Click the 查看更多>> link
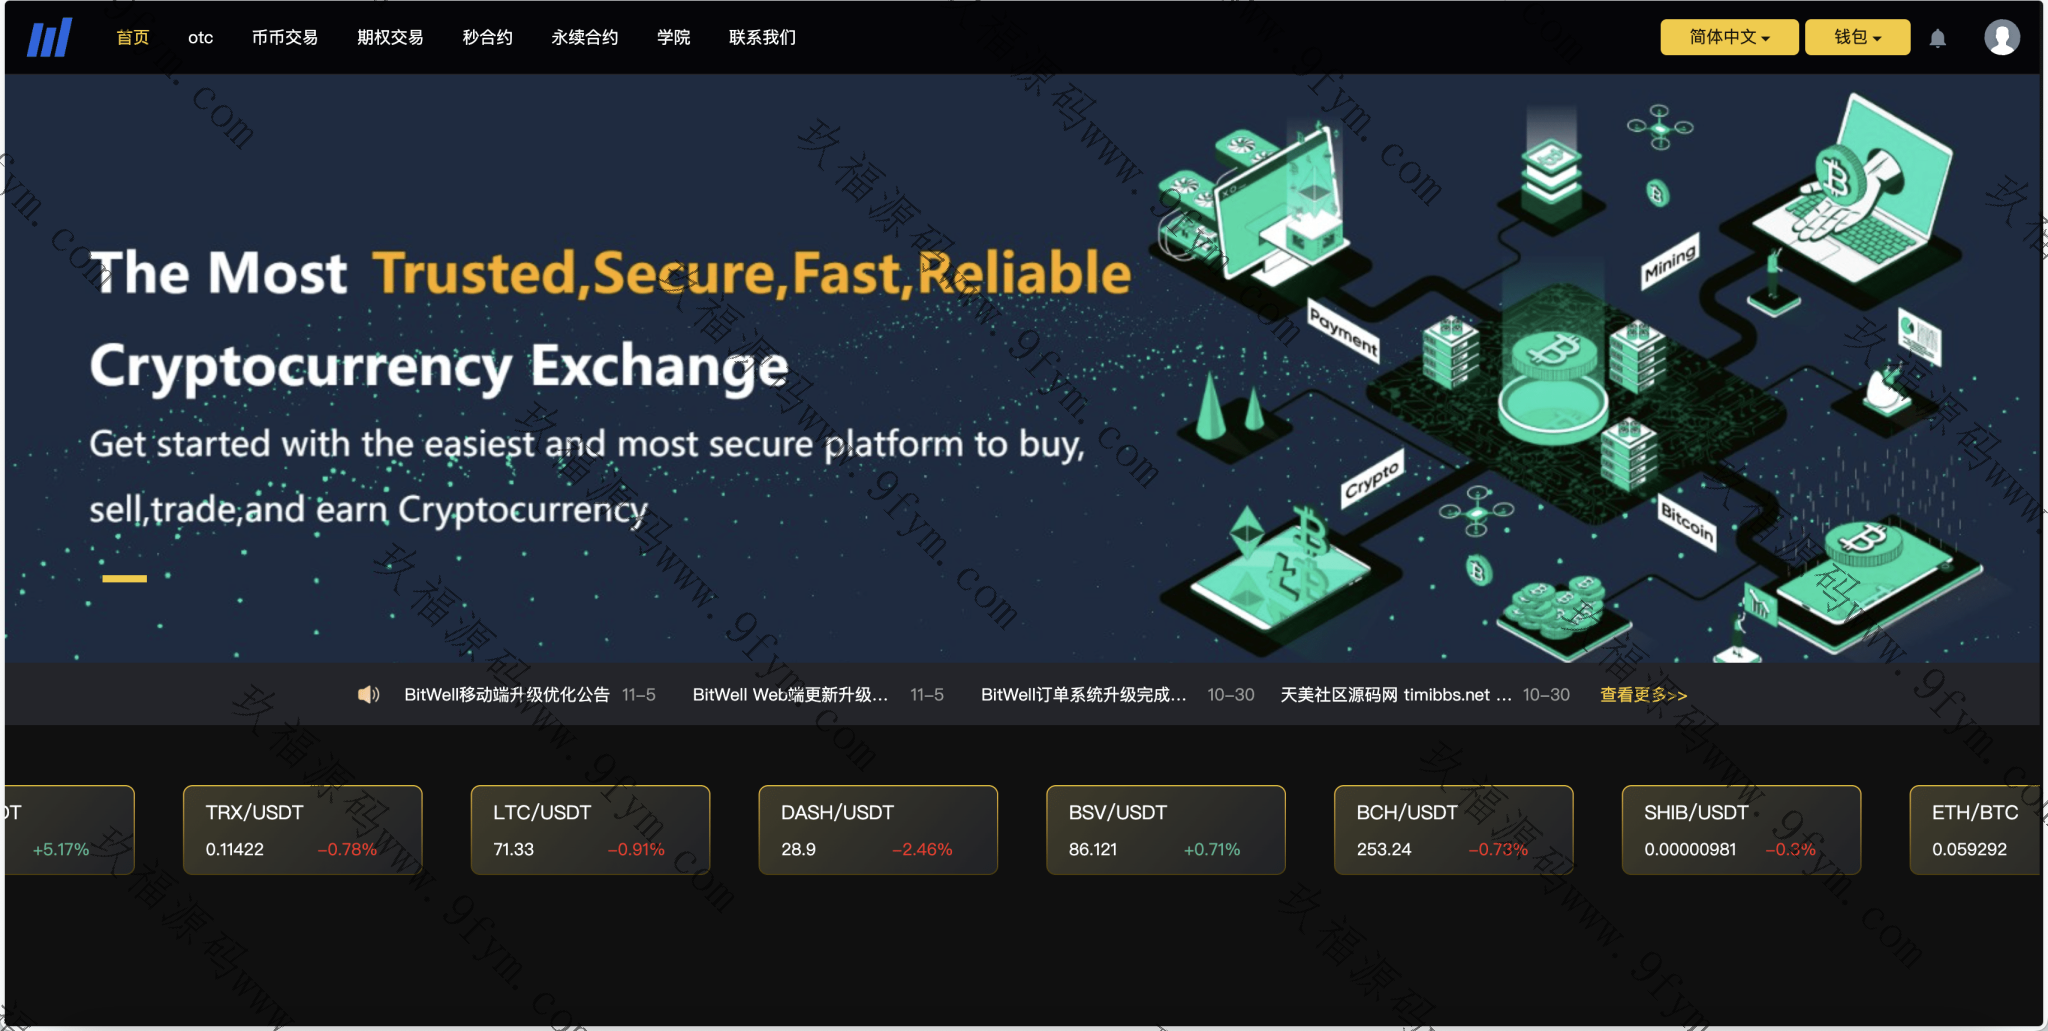The width and height of the screenshot is (2048, 1031). (x=1643, y=694)
